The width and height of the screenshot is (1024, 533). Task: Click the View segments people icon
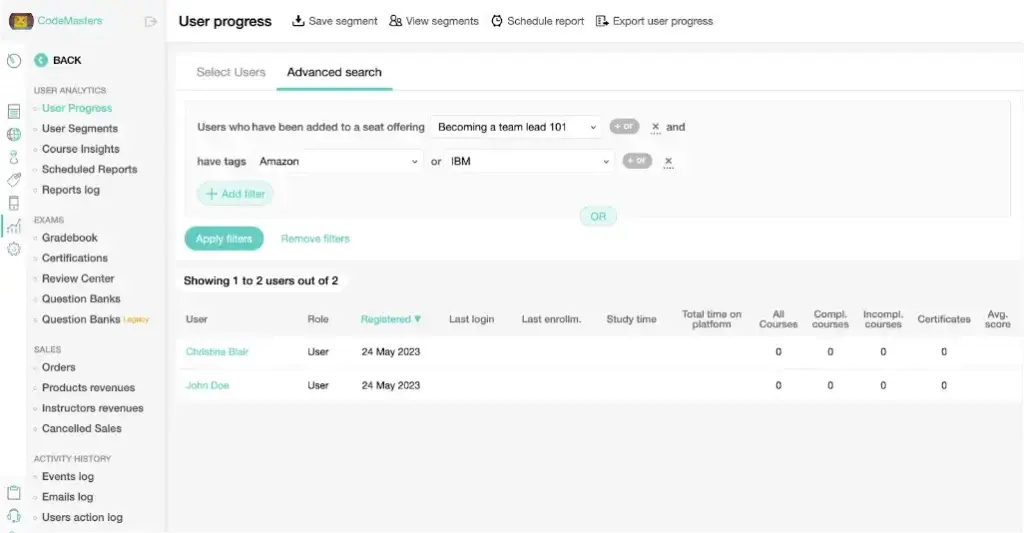(x=395, y=21)
